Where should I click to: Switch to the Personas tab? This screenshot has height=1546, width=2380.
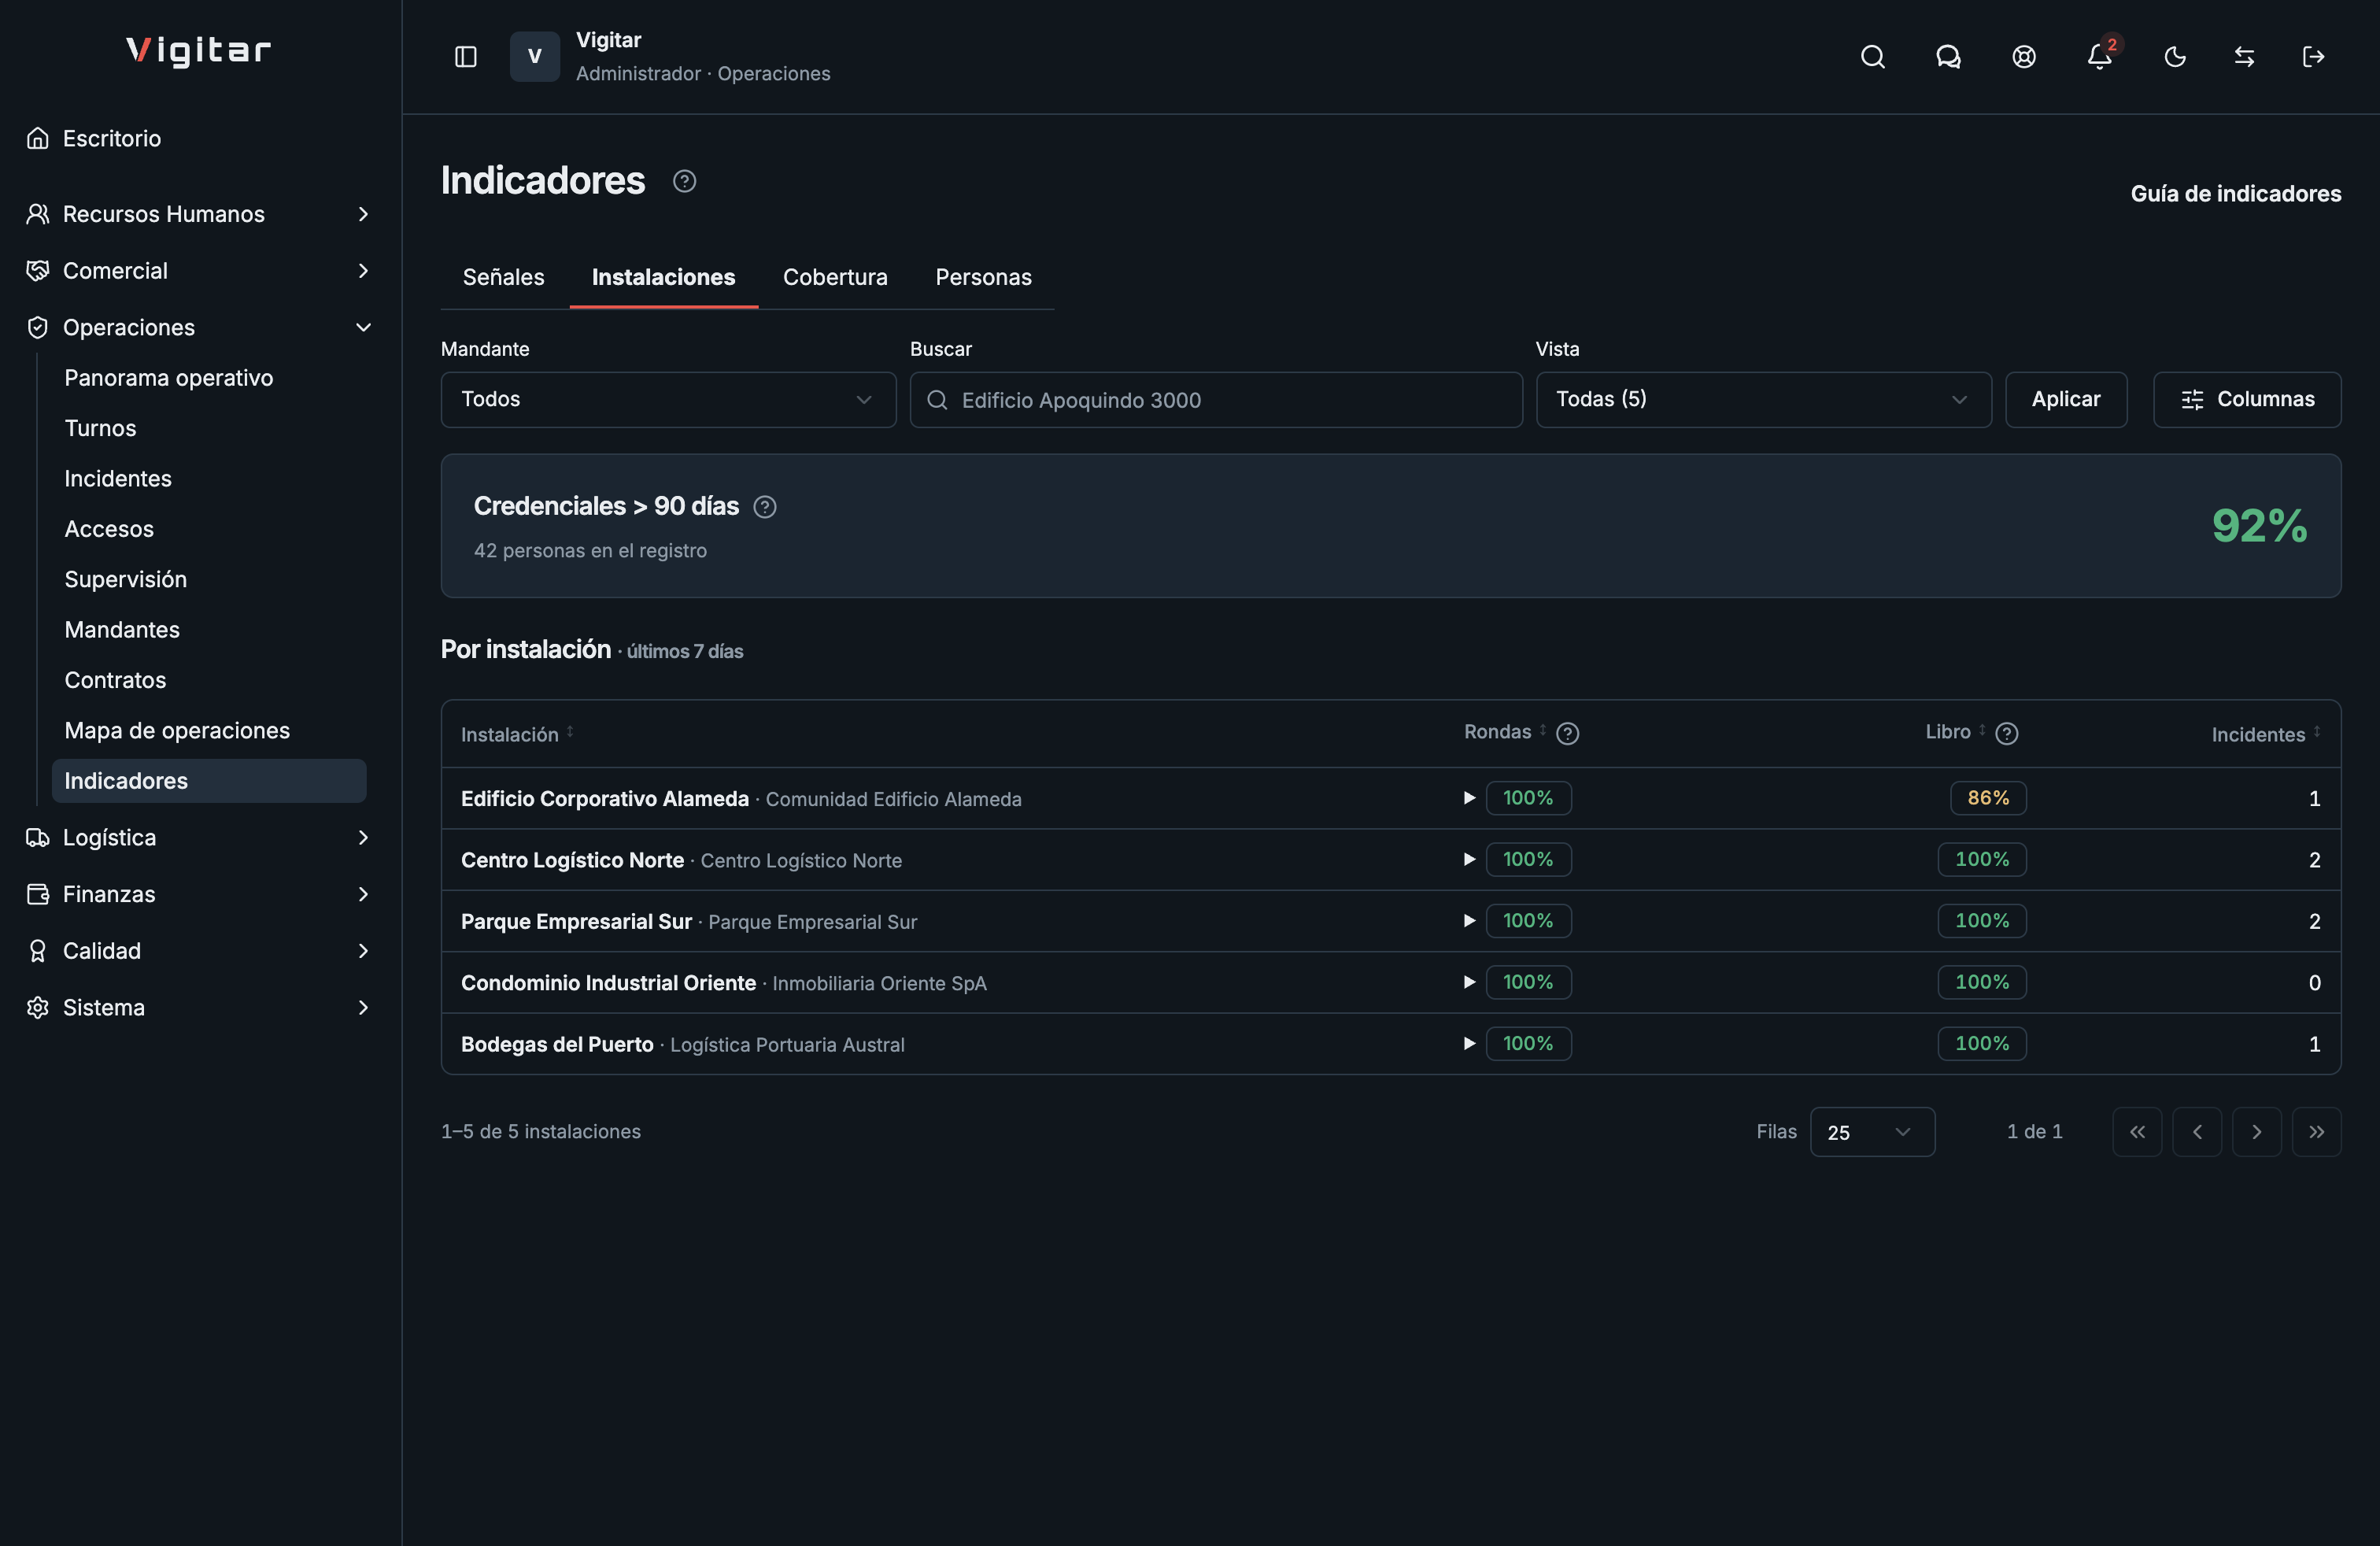(983, 277)
